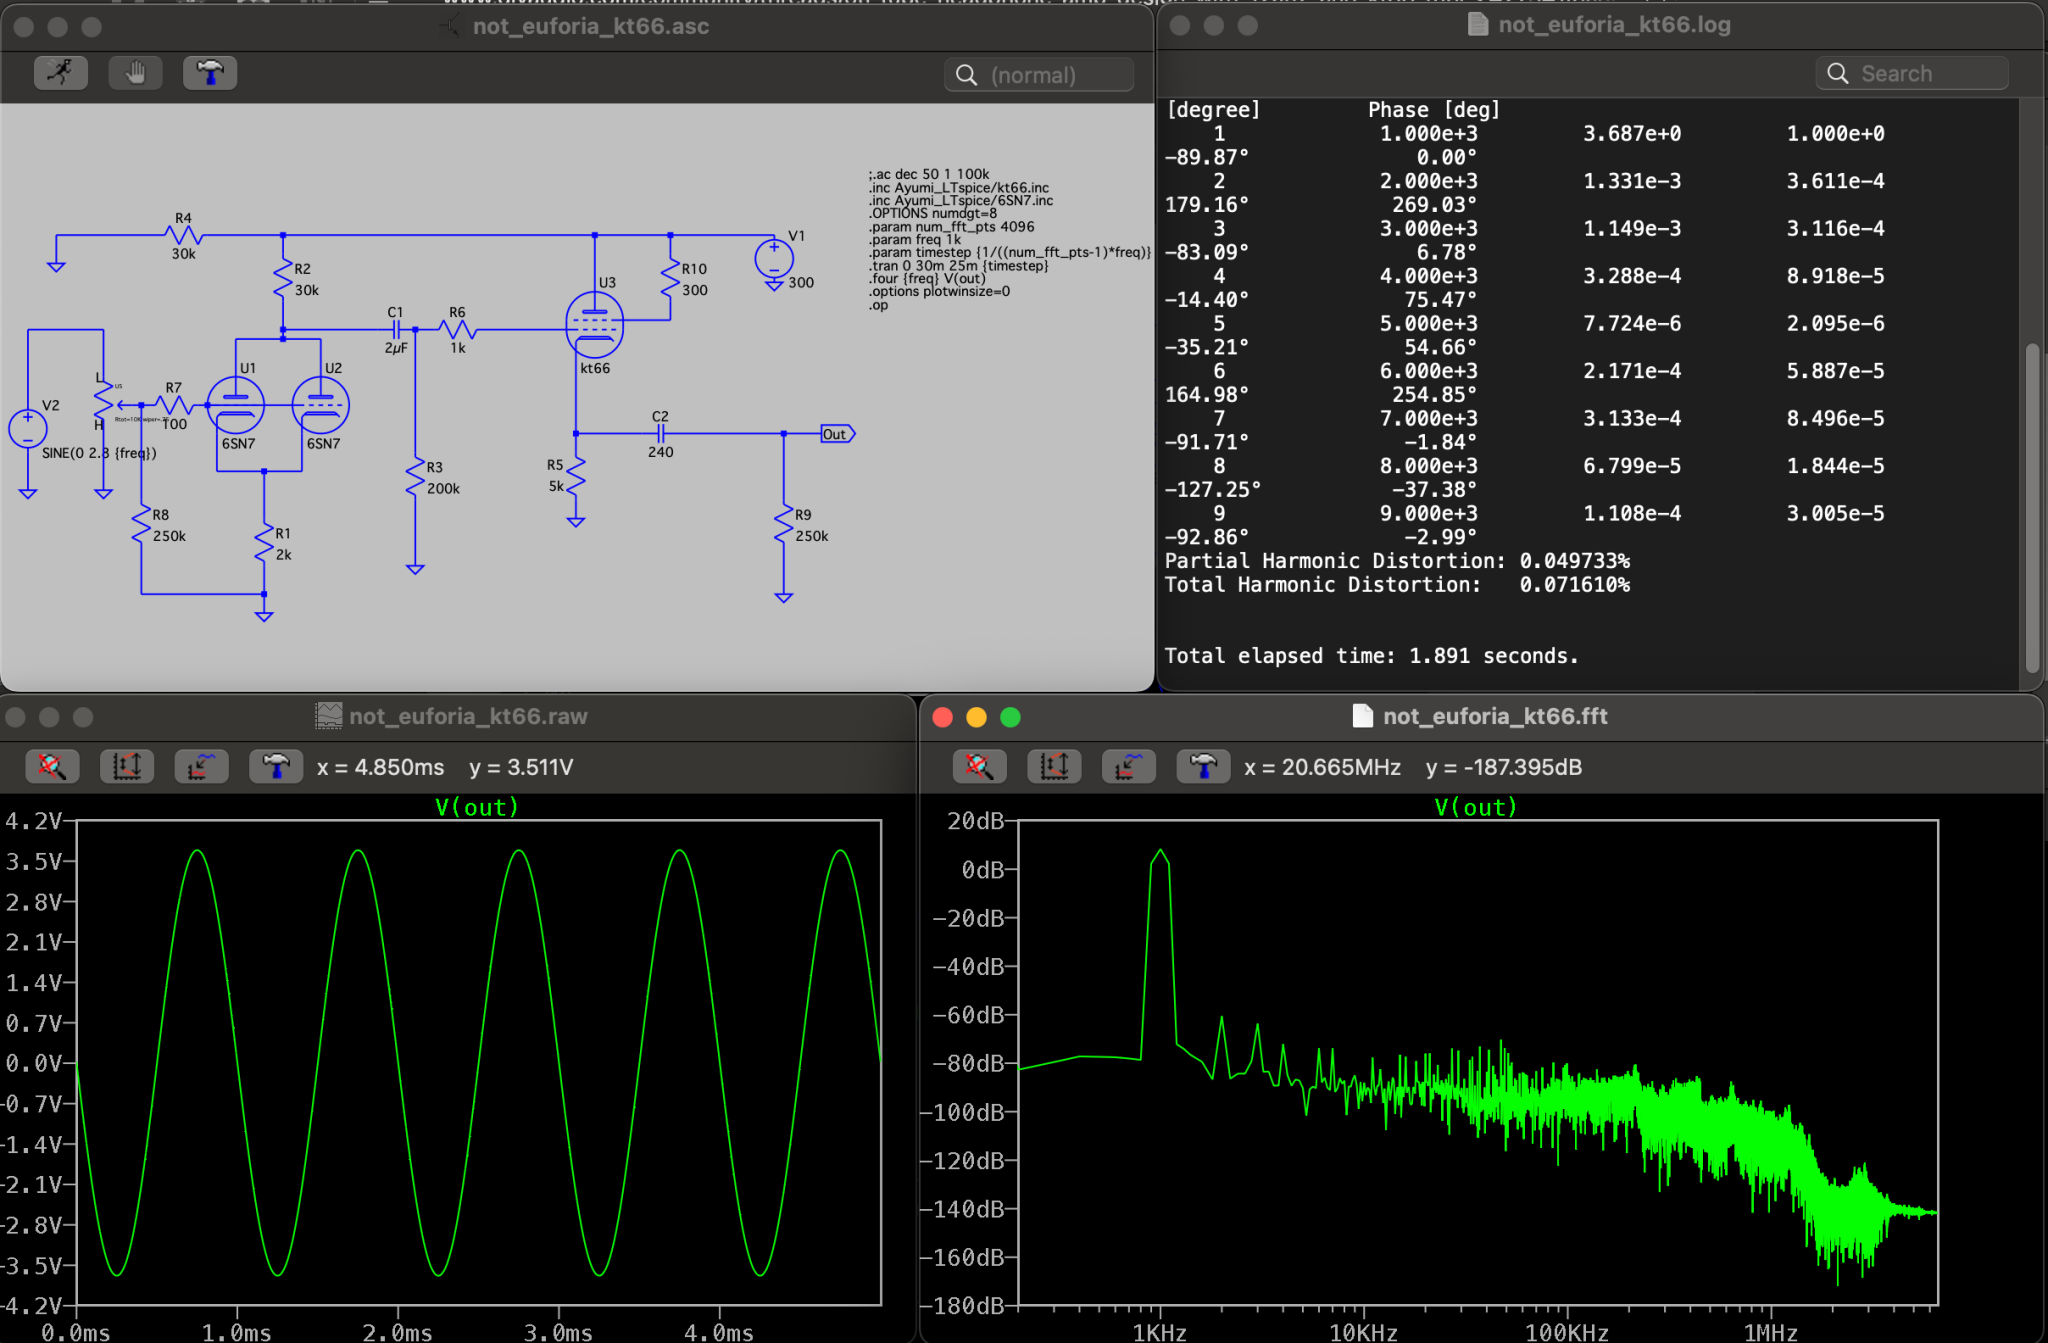
Task: Minimize the FFT window with yellow button
Action: pyautogui.click(x=976, y=716)
